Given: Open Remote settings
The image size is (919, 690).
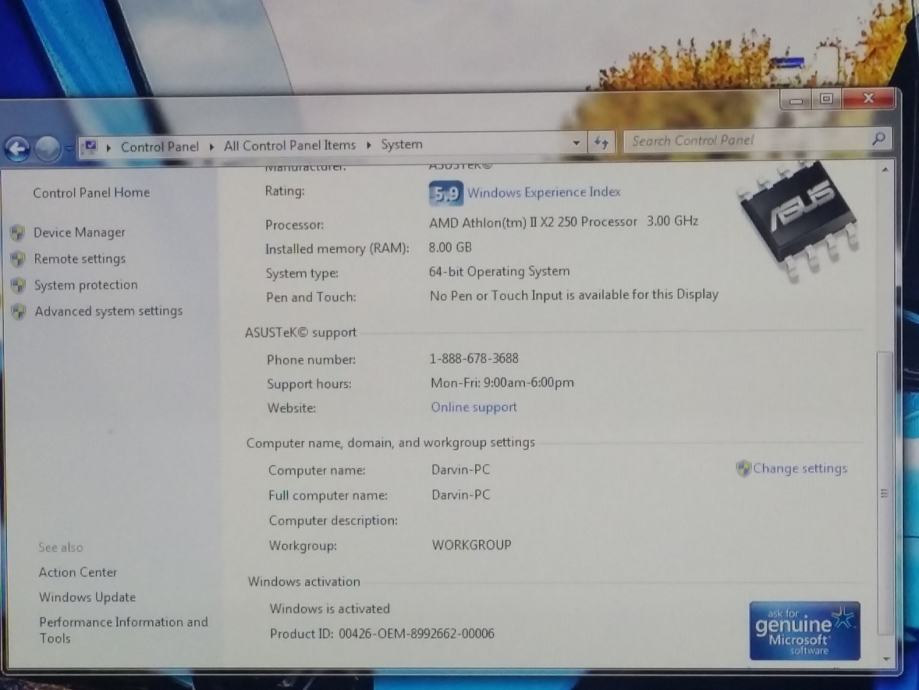Looking at the screenshot, I should 80,259.
